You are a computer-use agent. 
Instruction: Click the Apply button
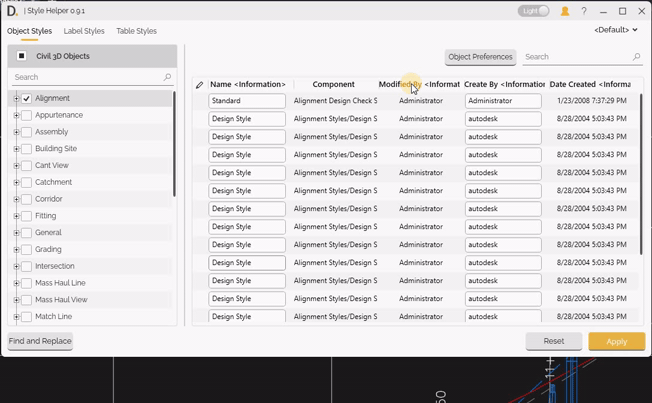(x=617, y=341)
